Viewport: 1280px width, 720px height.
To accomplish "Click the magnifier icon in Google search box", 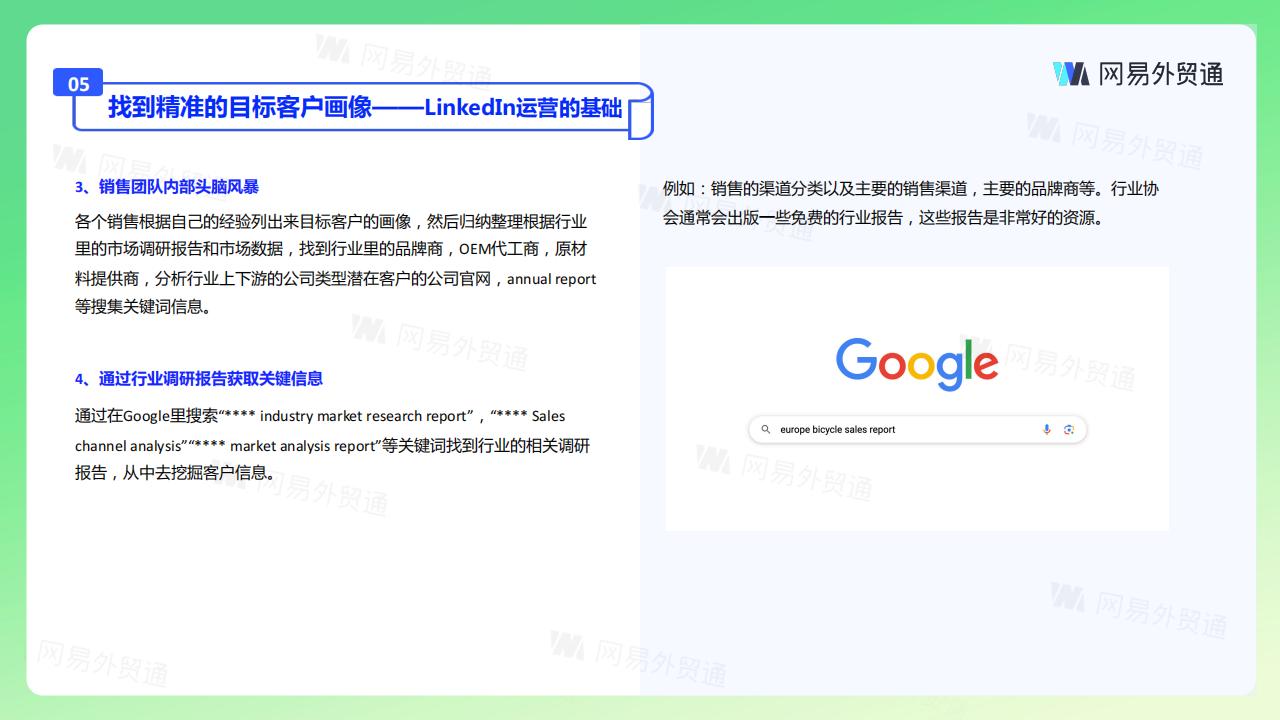I will (x=766, y=430).
